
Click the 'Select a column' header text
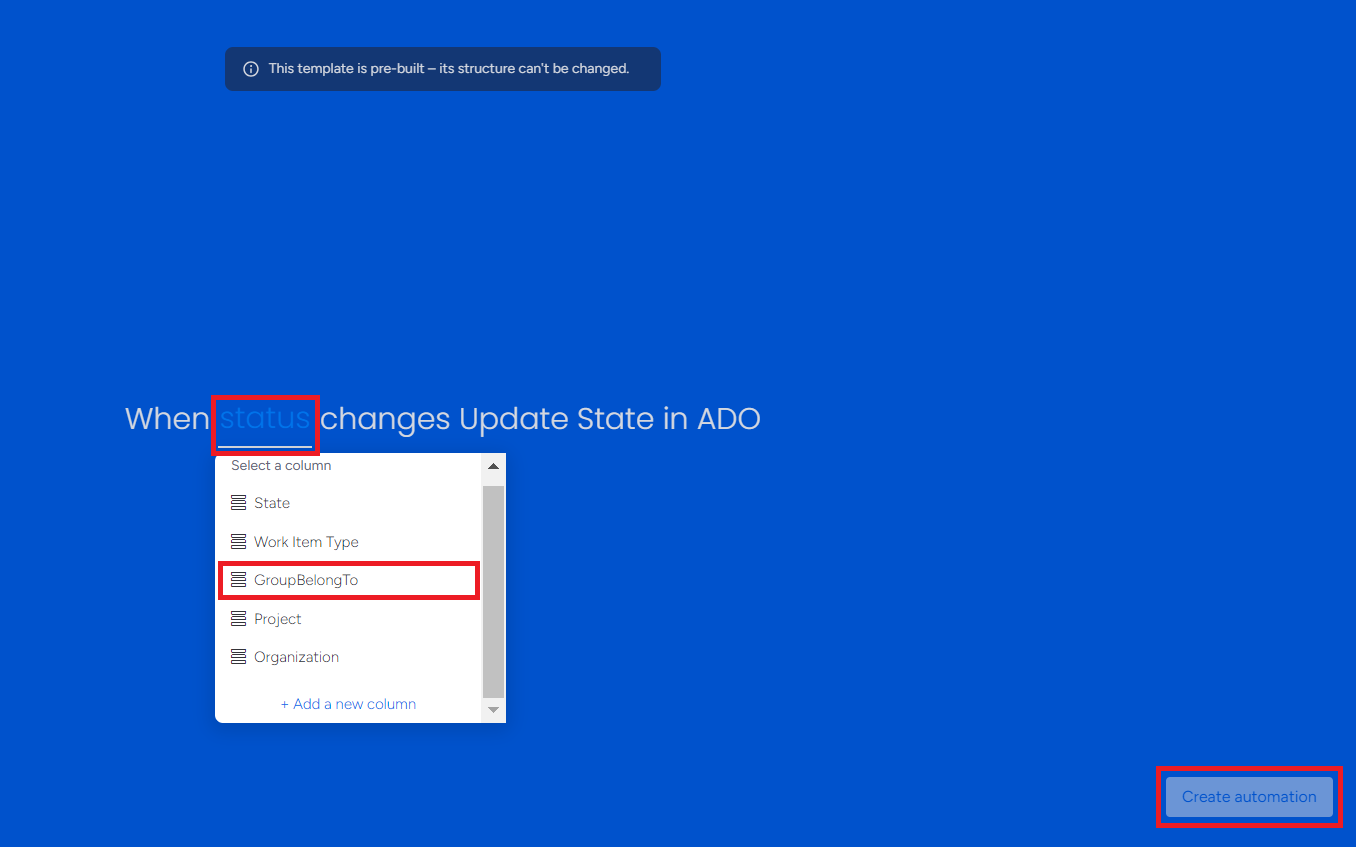pyautogui.click(x=281, y=466)
